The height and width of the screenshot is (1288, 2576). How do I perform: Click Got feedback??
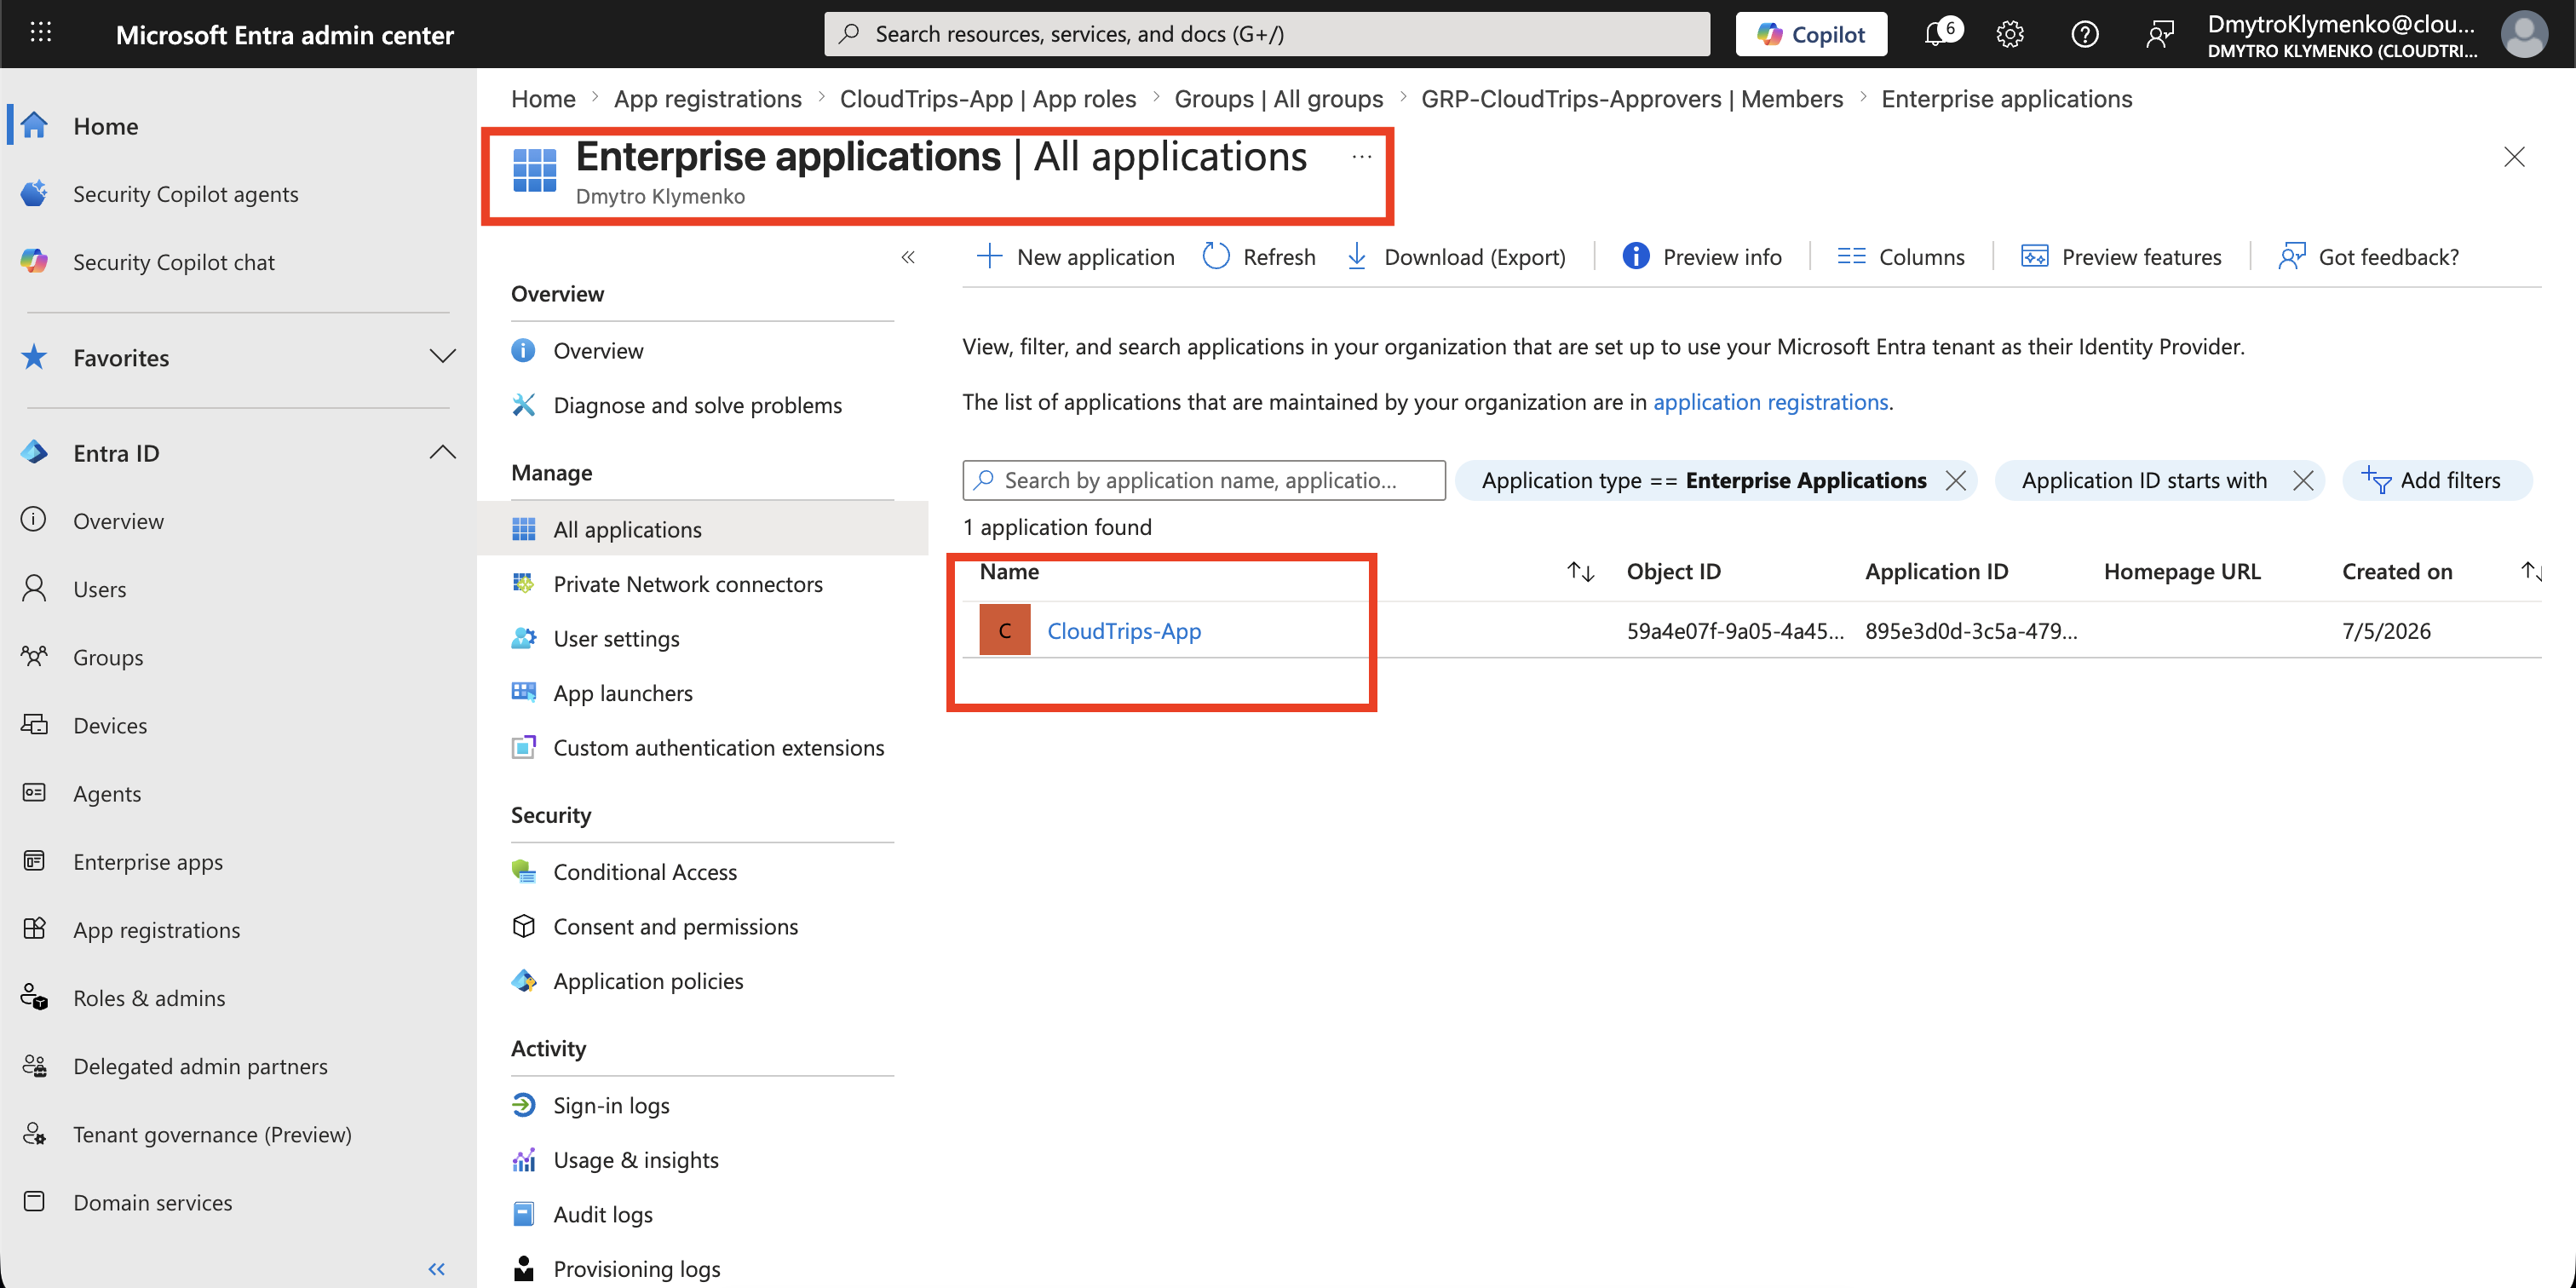point(2368,257)
